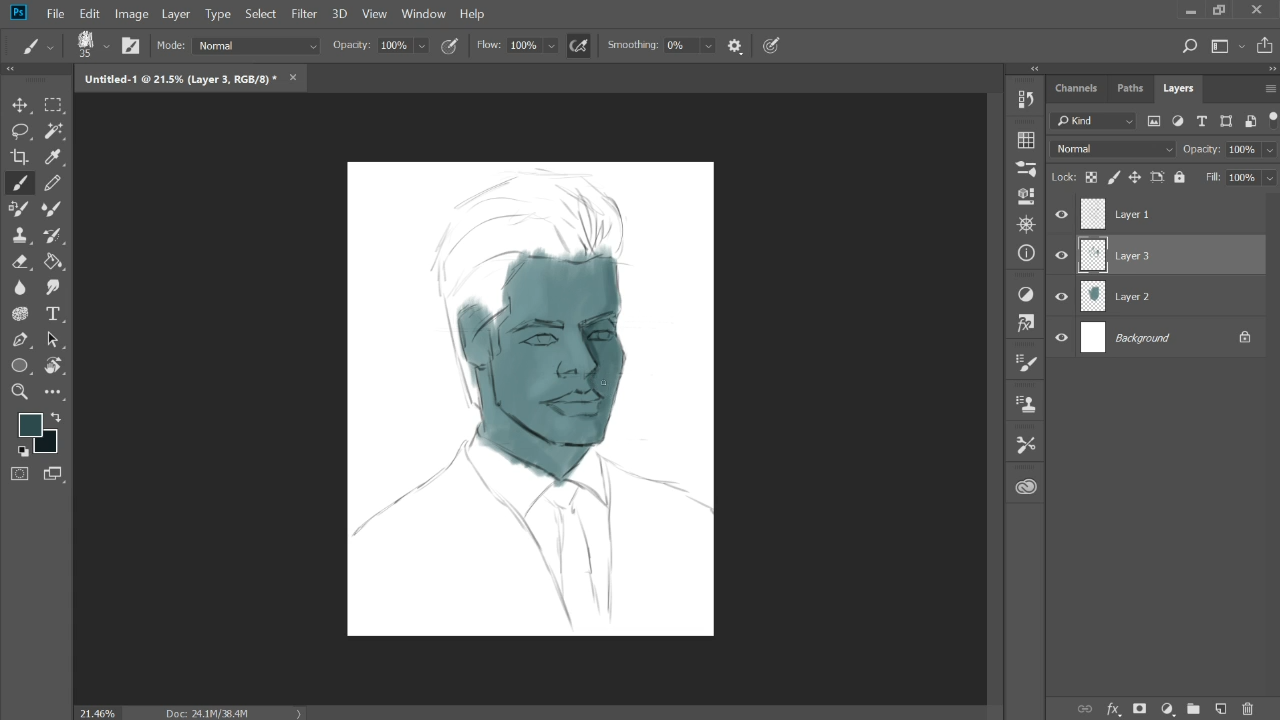Open Creative Cloud Libraries panel icon

[x=1026, y=487]
